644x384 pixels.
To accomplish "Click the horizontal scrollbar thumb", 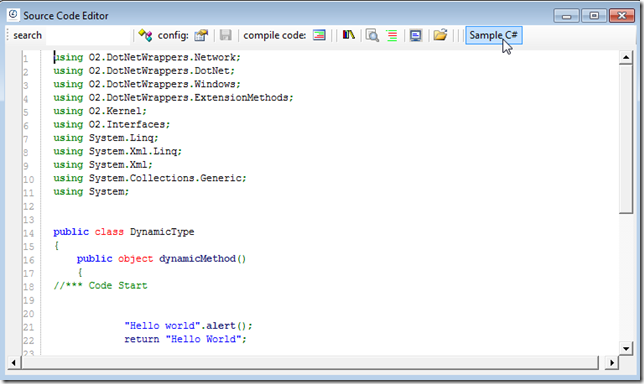I will [x=310, y=363].
